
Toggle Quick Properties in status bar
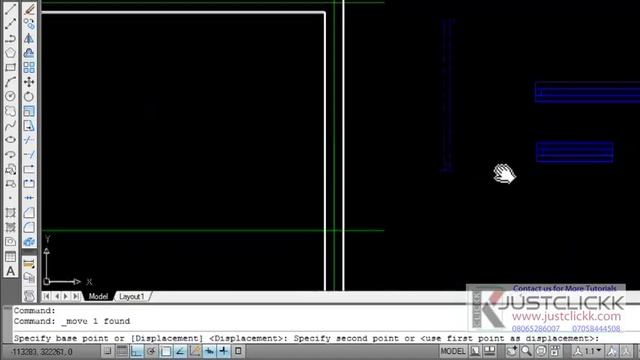coord(238,351)
